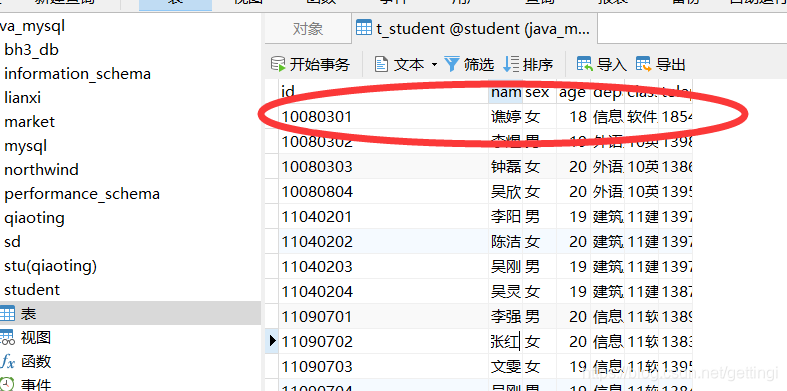The width and height of the screenshot is (787, 391).
Task: Select the age cell 20 in 陈洁's row
Action: click(573, 241)
